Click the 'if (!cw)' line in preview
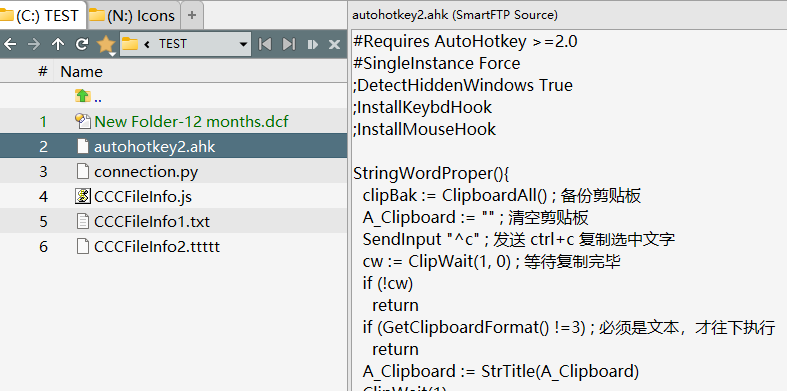Screen dimensions: 787x391 click(x=387, y=284)
